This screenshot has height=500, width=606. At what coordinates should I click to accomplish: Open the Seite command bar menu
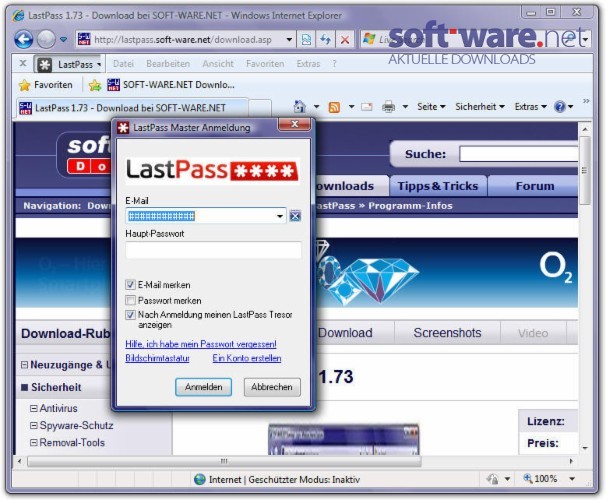coord(431,107)
